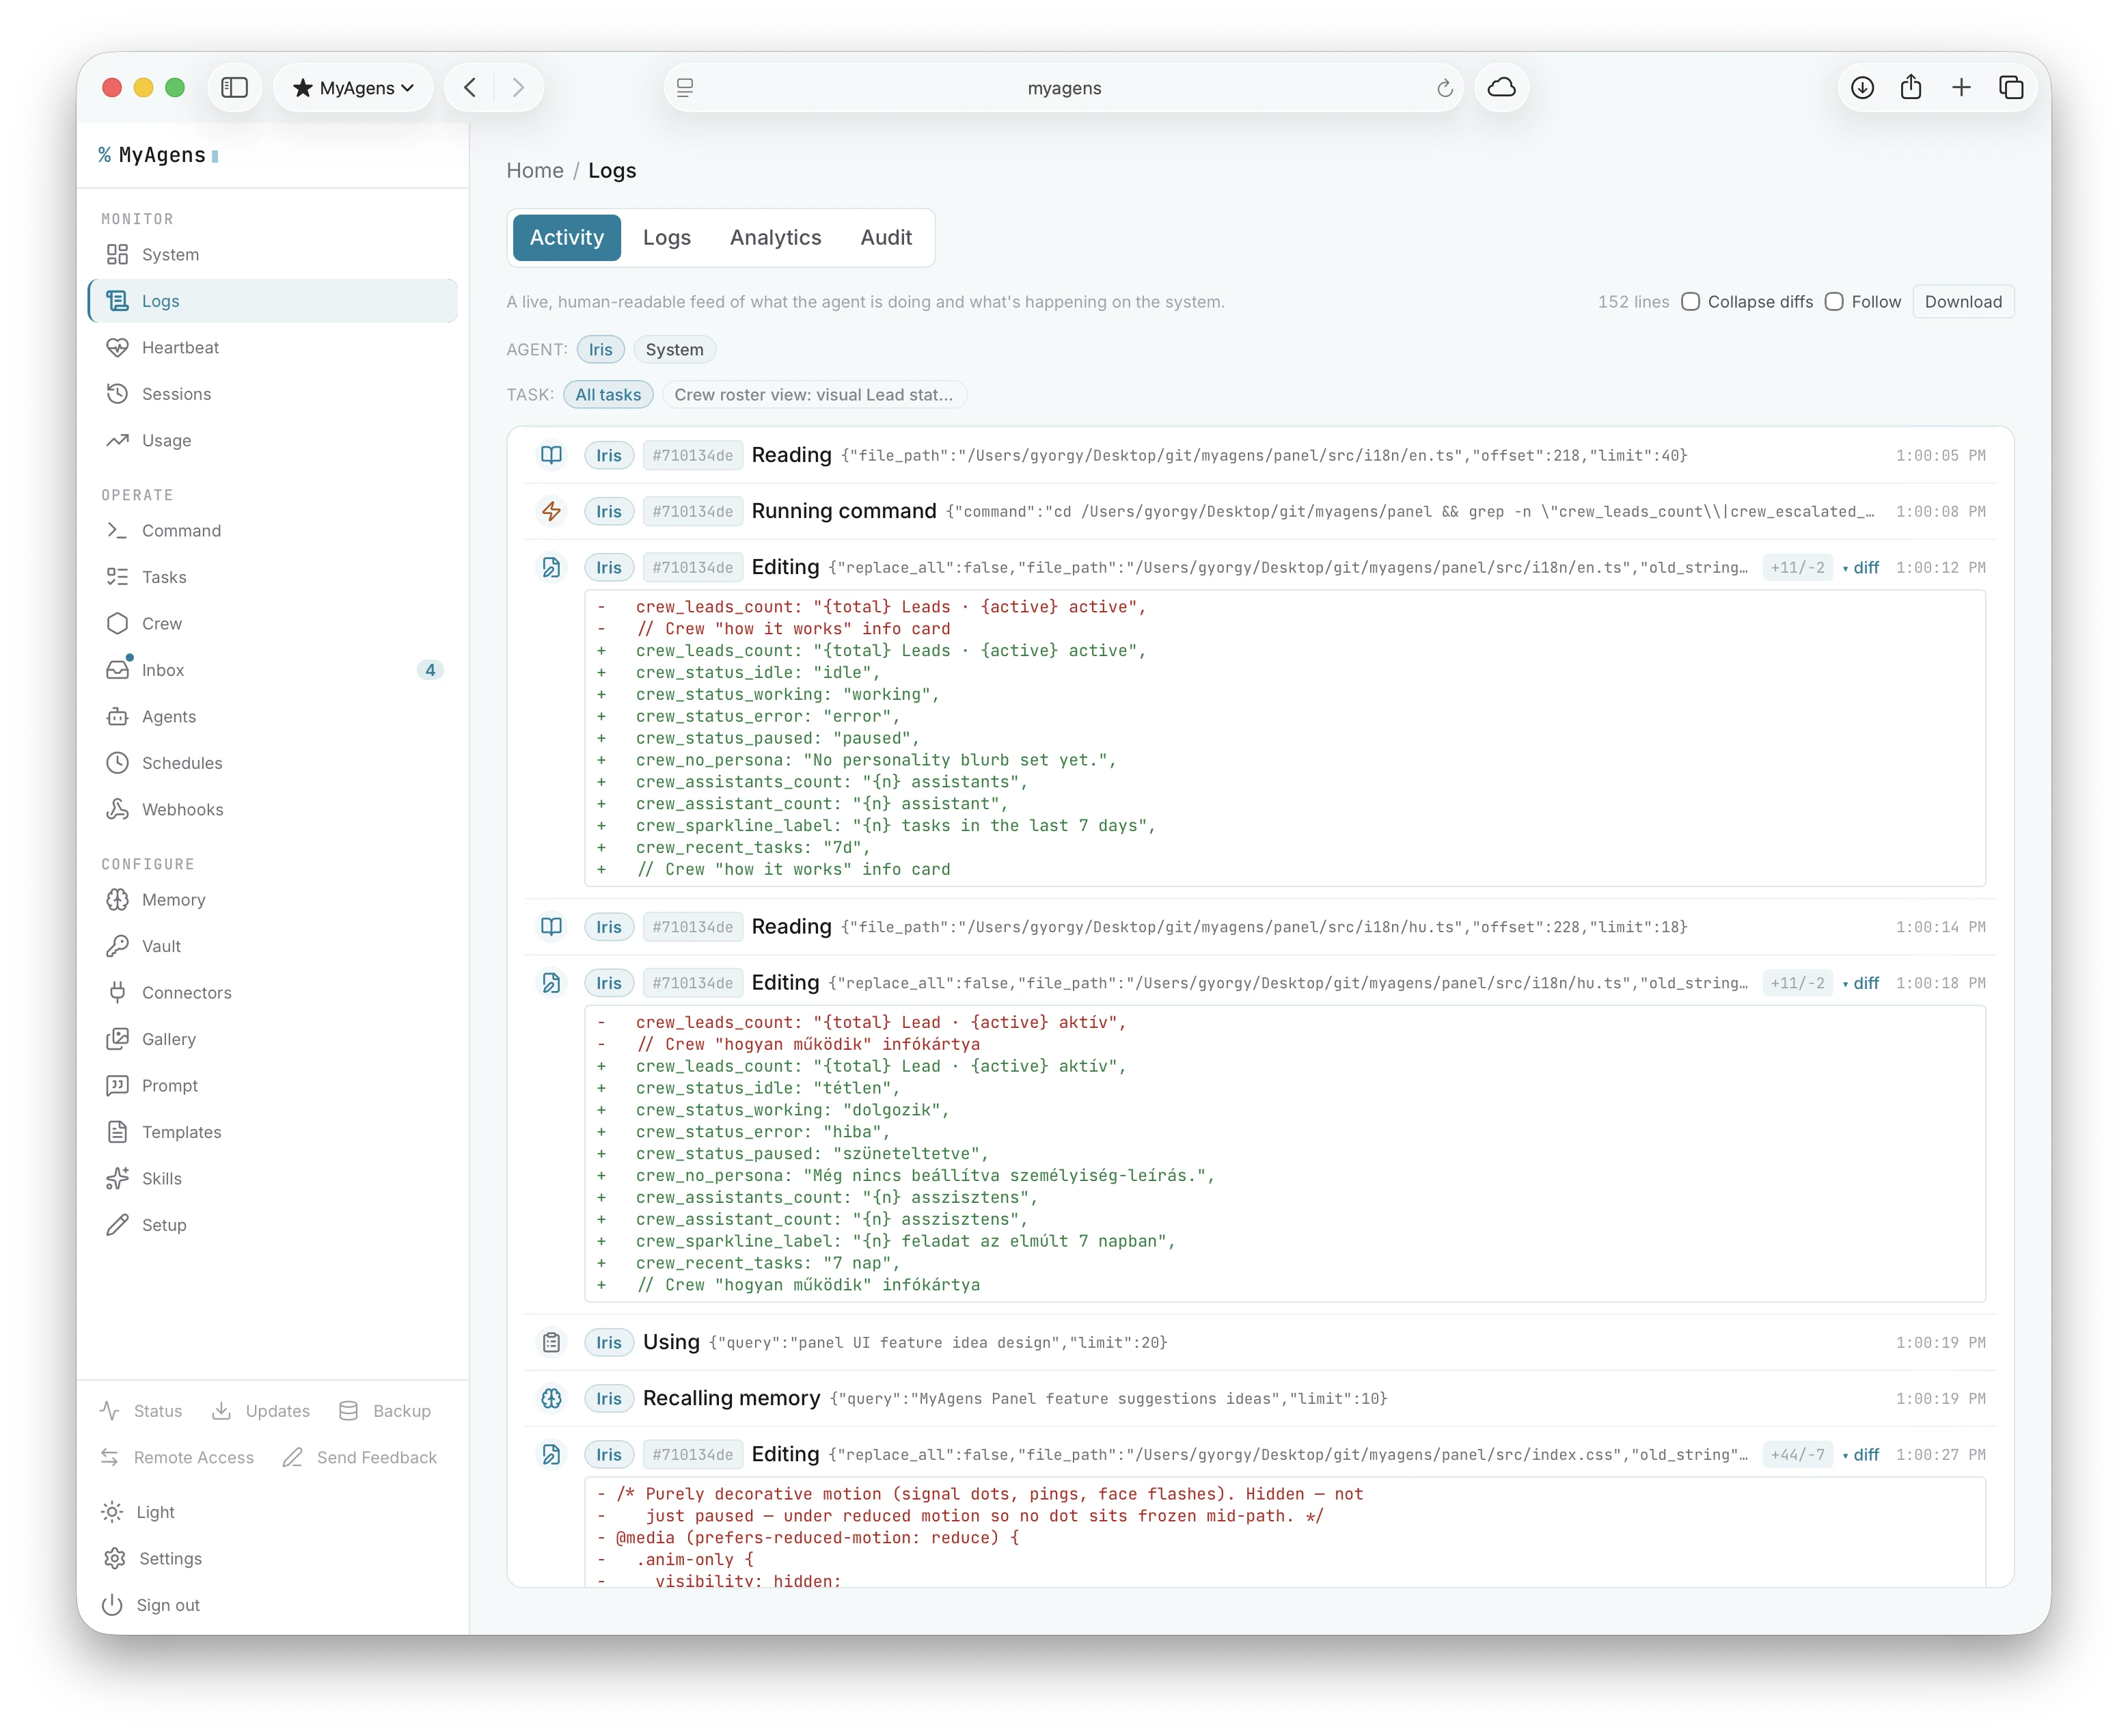
Task: Open Usage trends page
Action: coord(272,440)
